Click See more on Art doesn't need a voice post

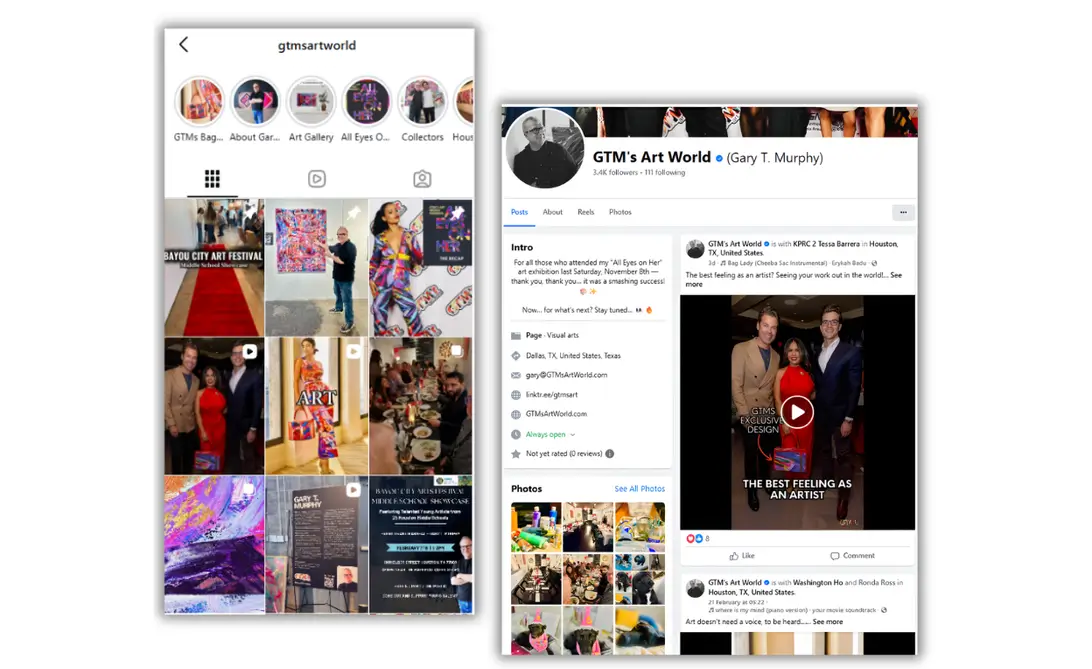tap(827, 622)
